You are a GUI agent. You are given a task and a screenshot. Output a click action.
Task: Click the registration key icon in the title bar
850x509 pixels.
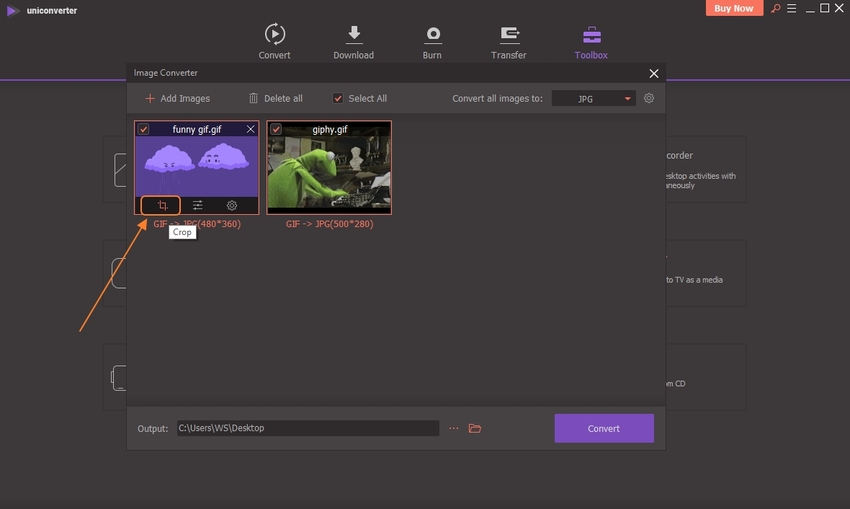point(774,9)
